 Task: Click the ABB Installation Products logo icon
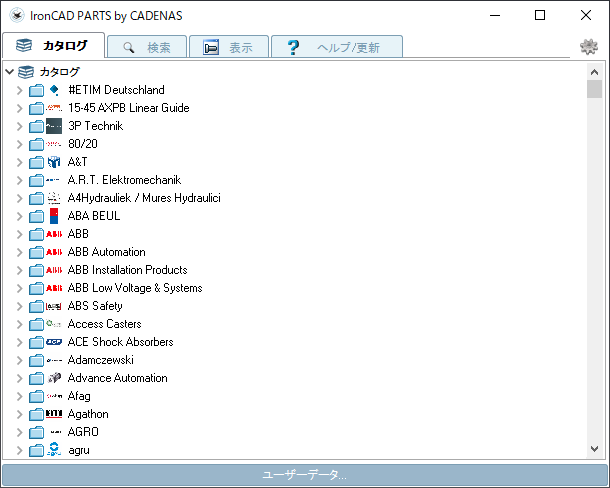(x=54, y=270)
